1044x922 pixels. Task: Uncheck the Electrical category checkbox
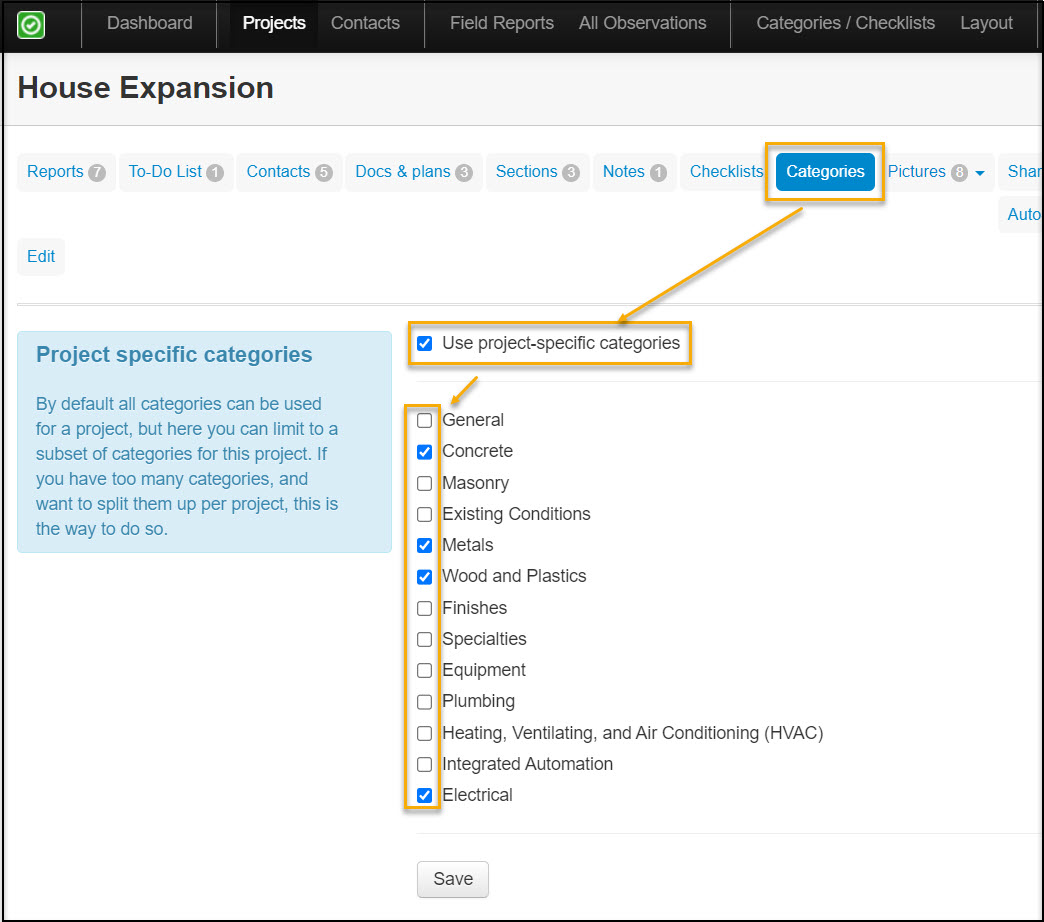click(x=425, y=796)
